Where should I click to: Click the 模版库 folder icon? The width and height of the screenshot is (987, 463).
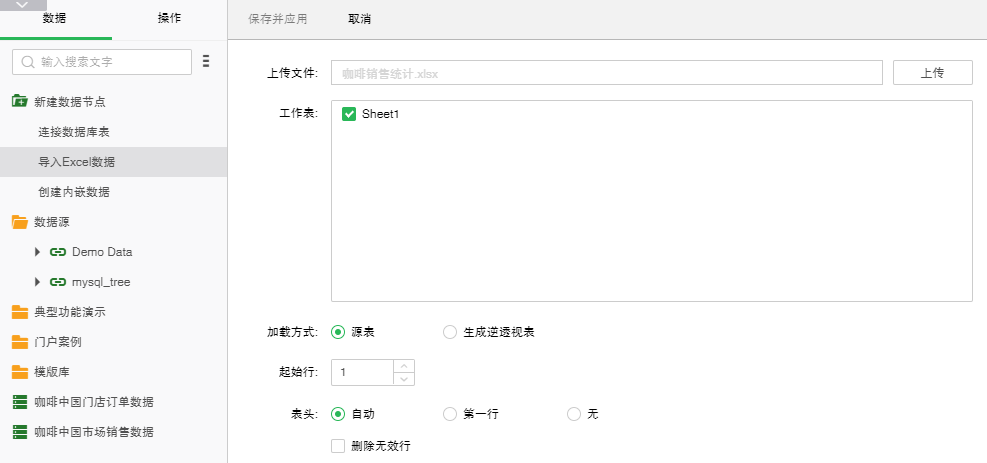click(19, 372)
